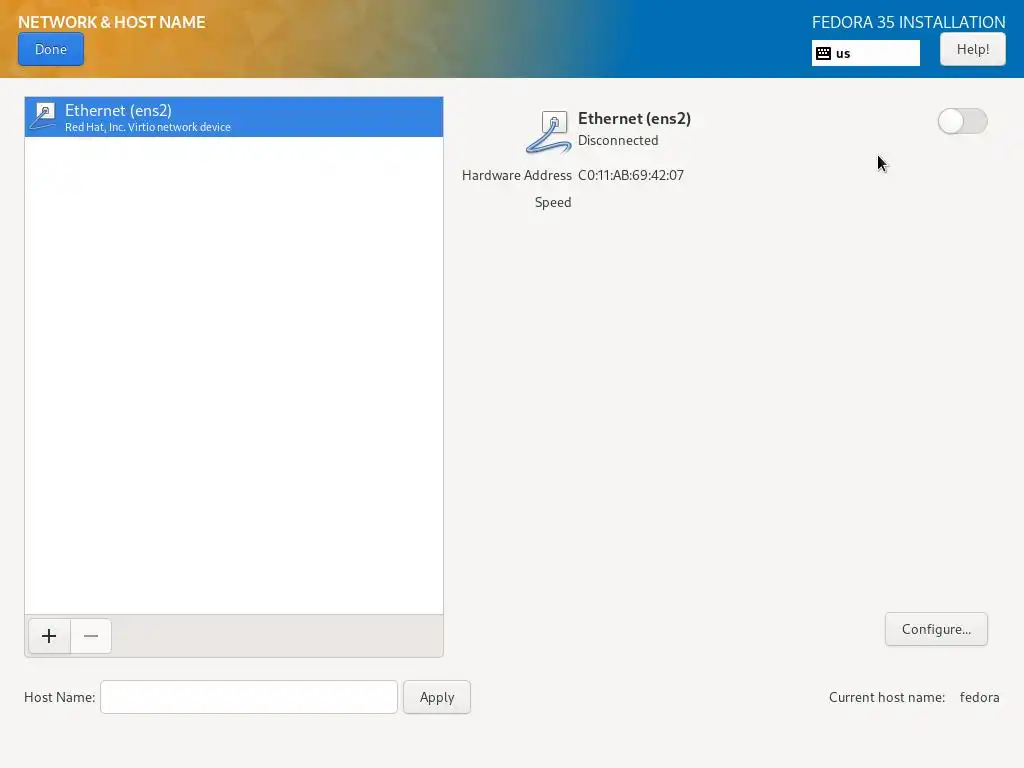Remove the selected device with minus button

(91, 636)
